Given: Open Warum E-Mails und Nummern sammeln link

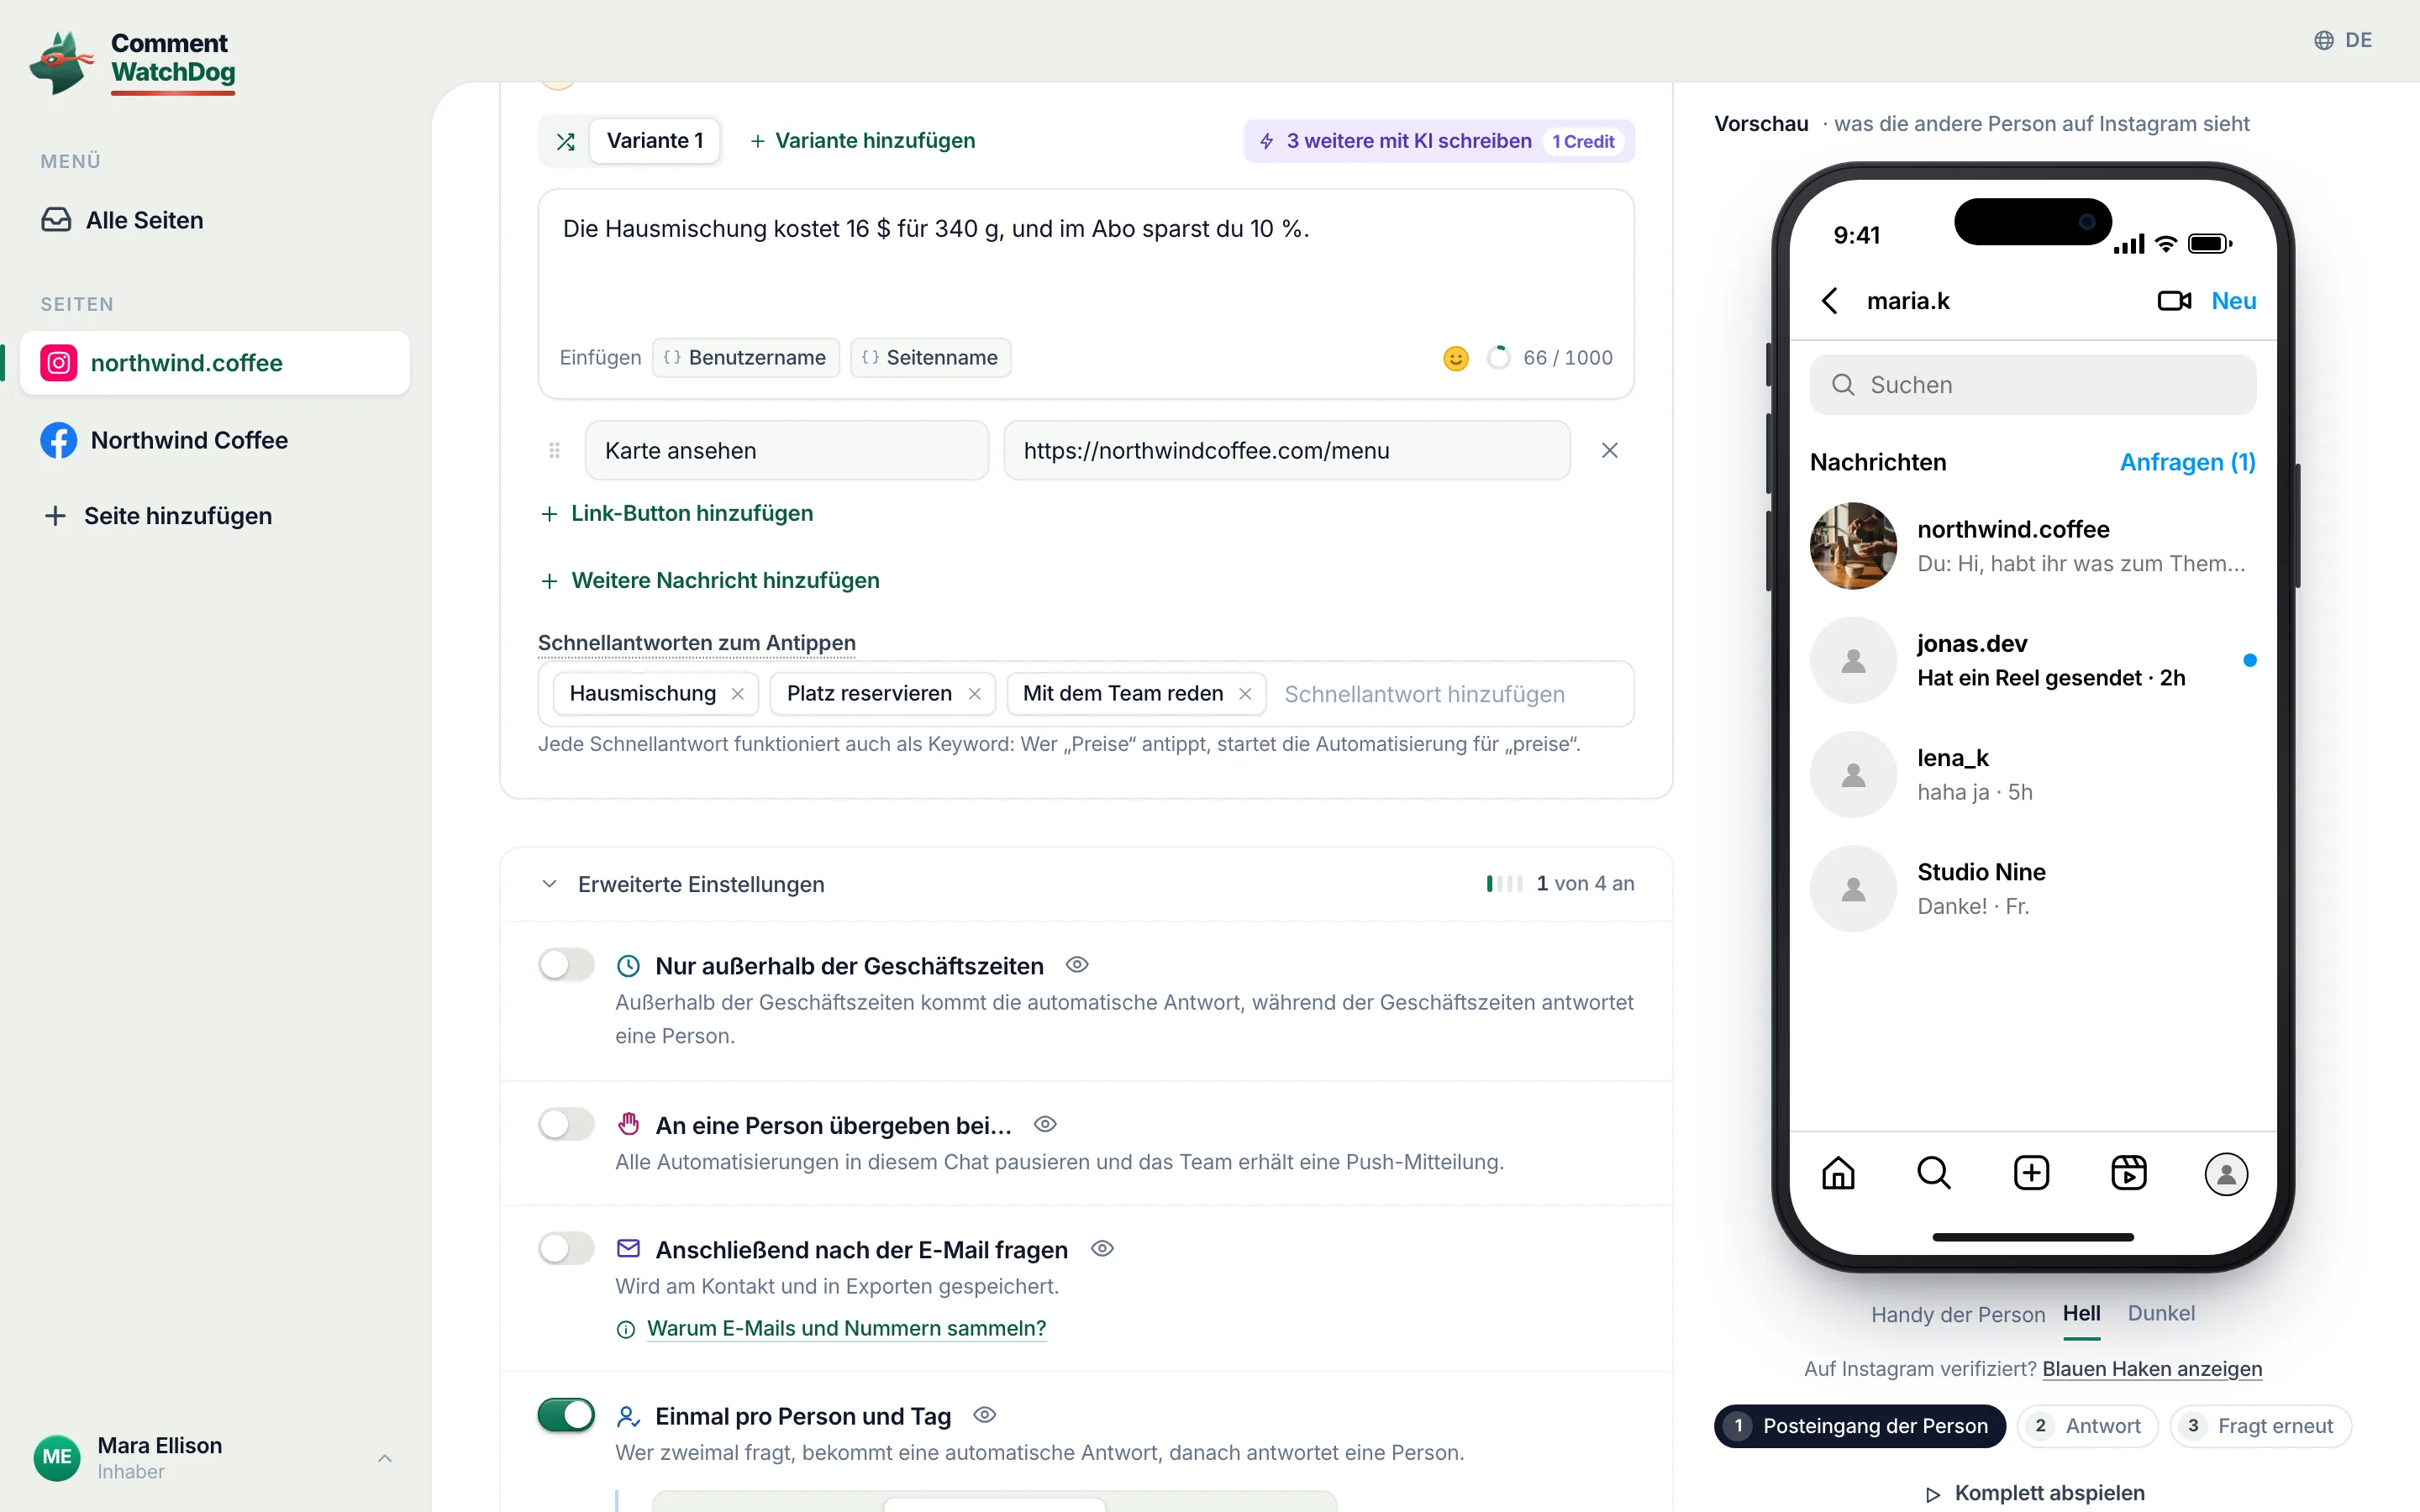Looking at the screenshot, I should 846,1328.
